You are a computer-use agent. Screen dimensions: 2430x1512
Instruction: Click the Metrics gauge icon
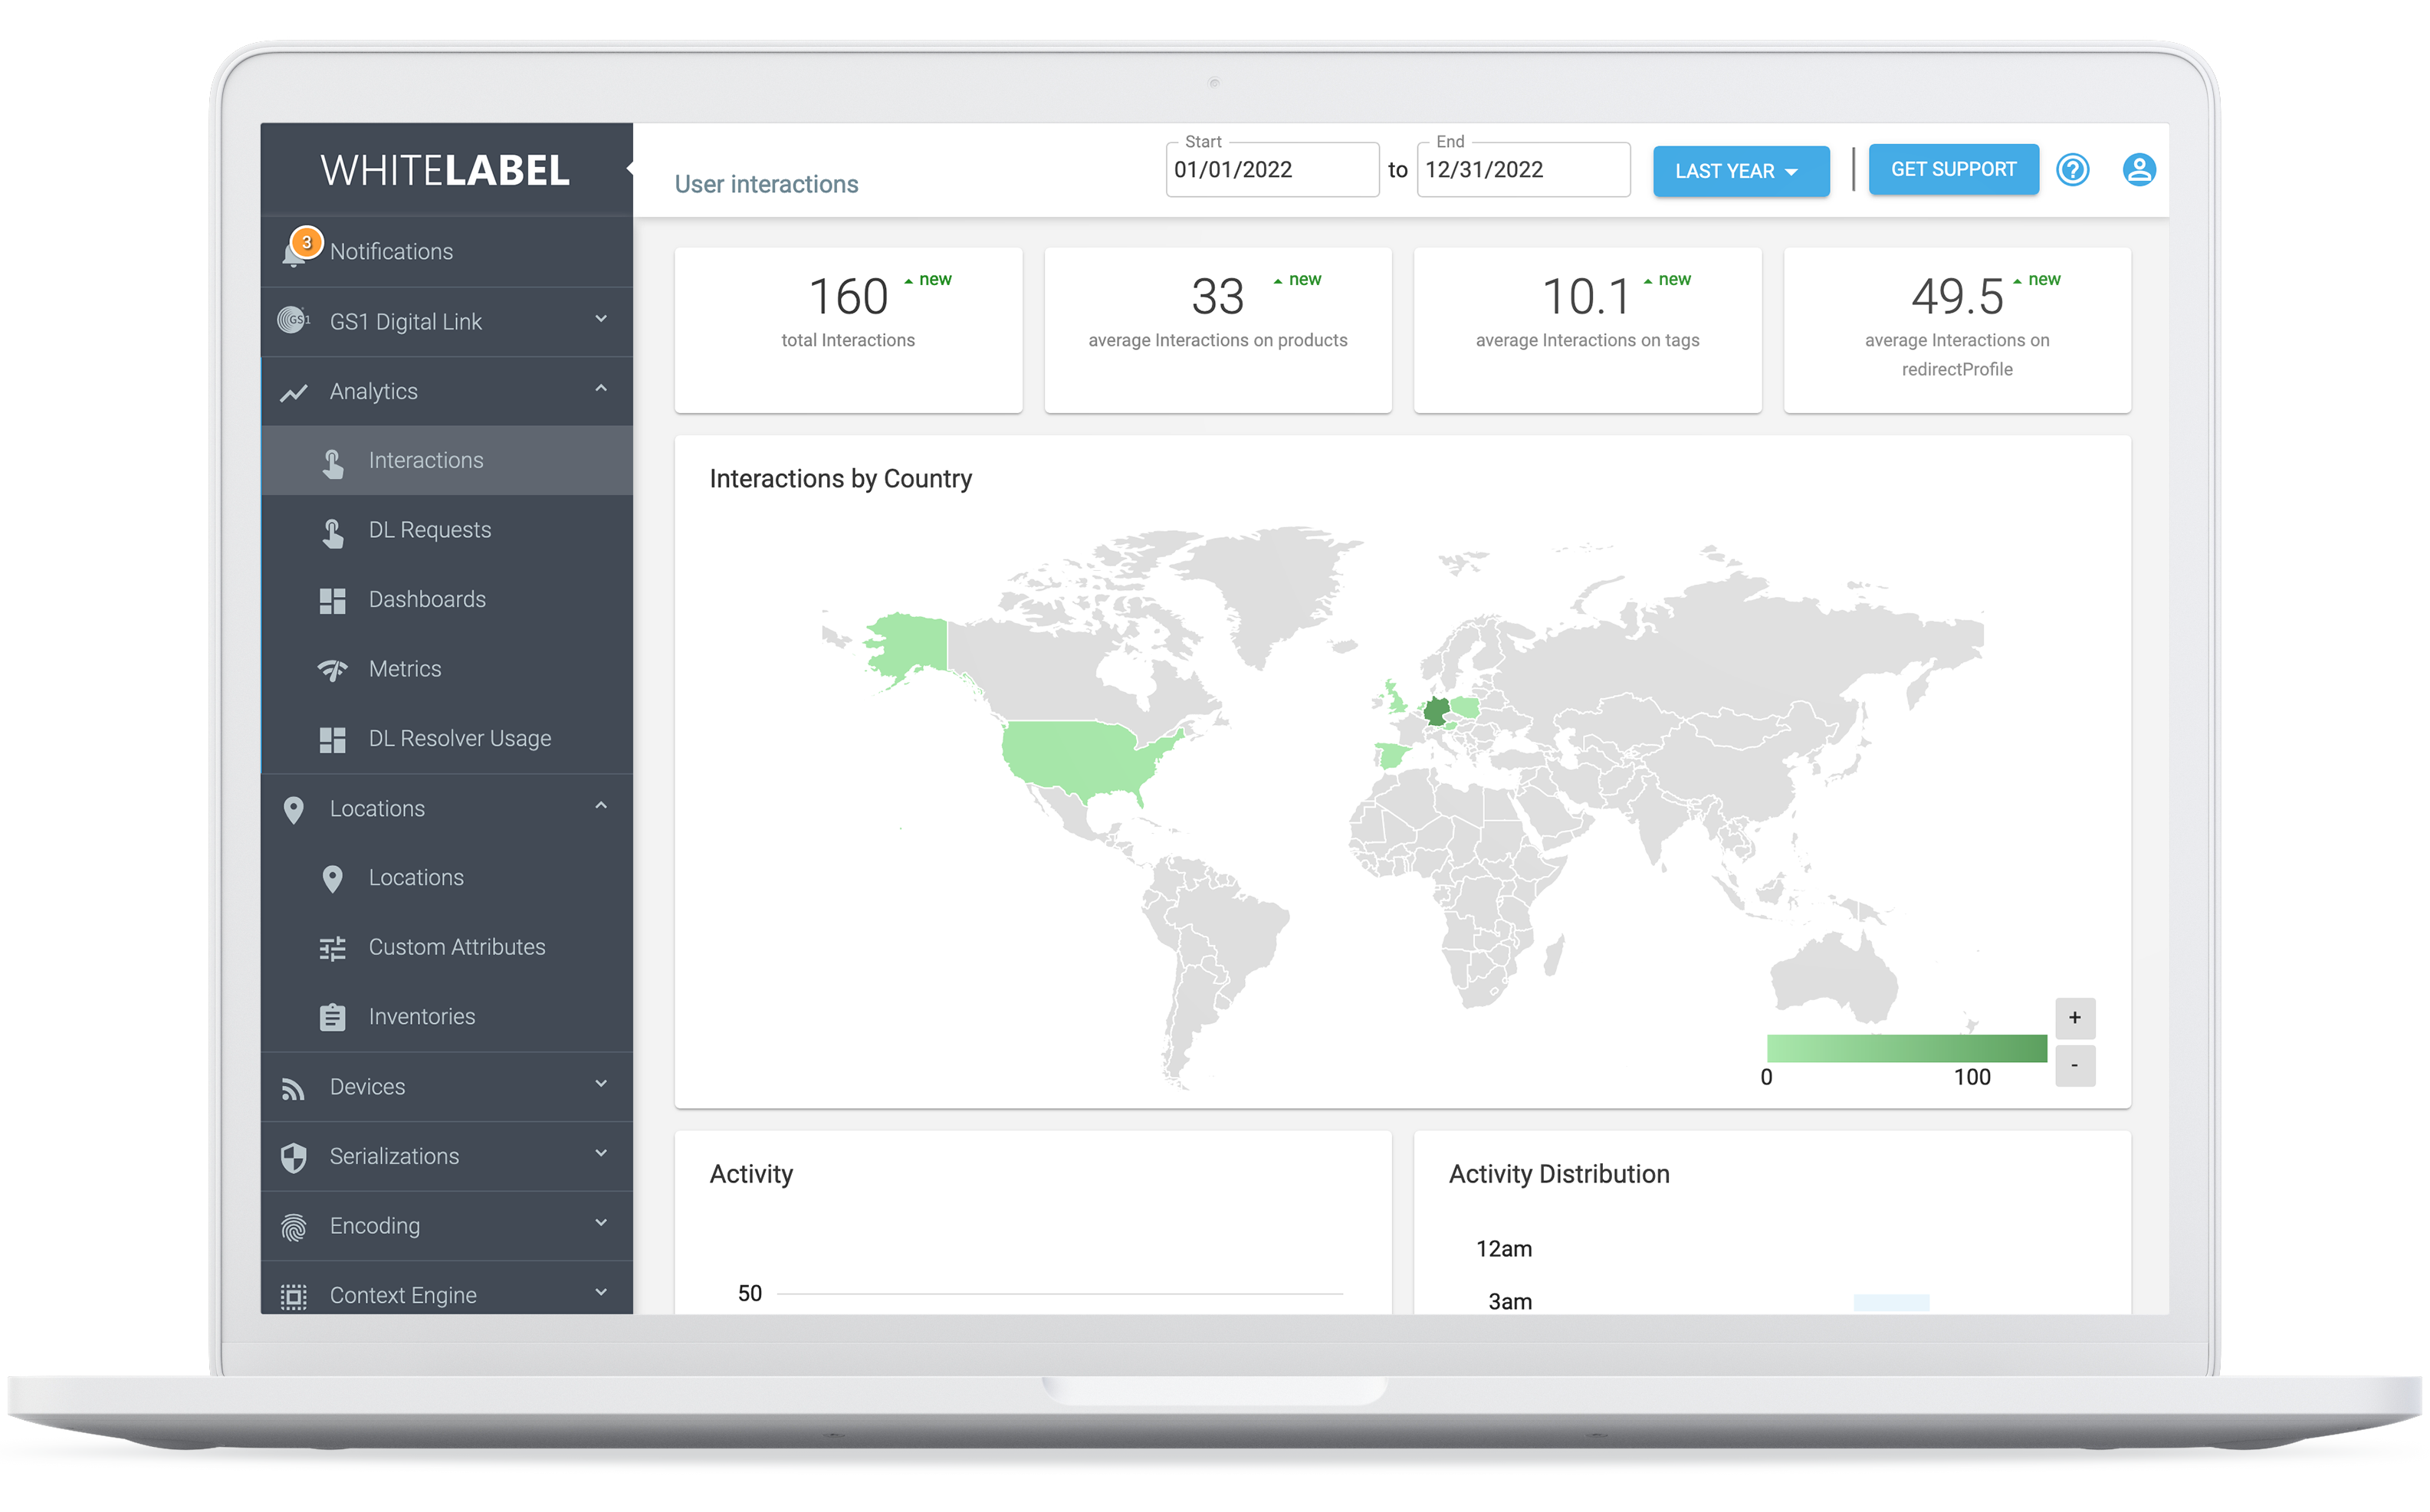pos(332,669)
